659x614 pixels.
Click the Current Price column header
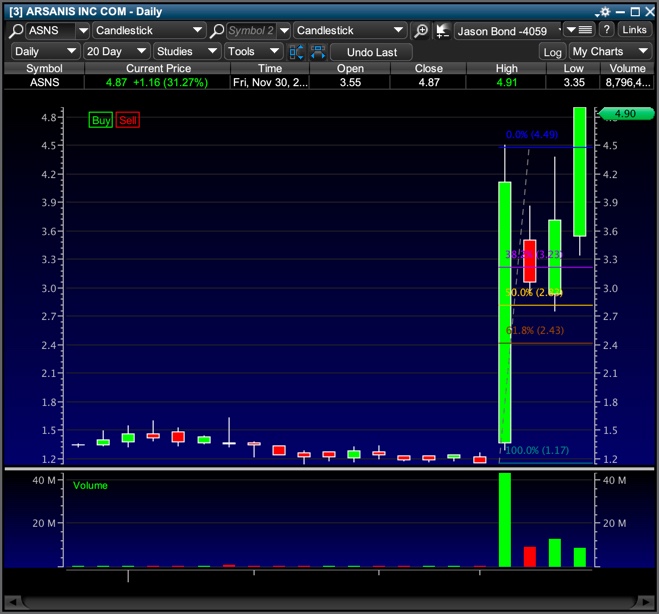click(x=158, y=69)
